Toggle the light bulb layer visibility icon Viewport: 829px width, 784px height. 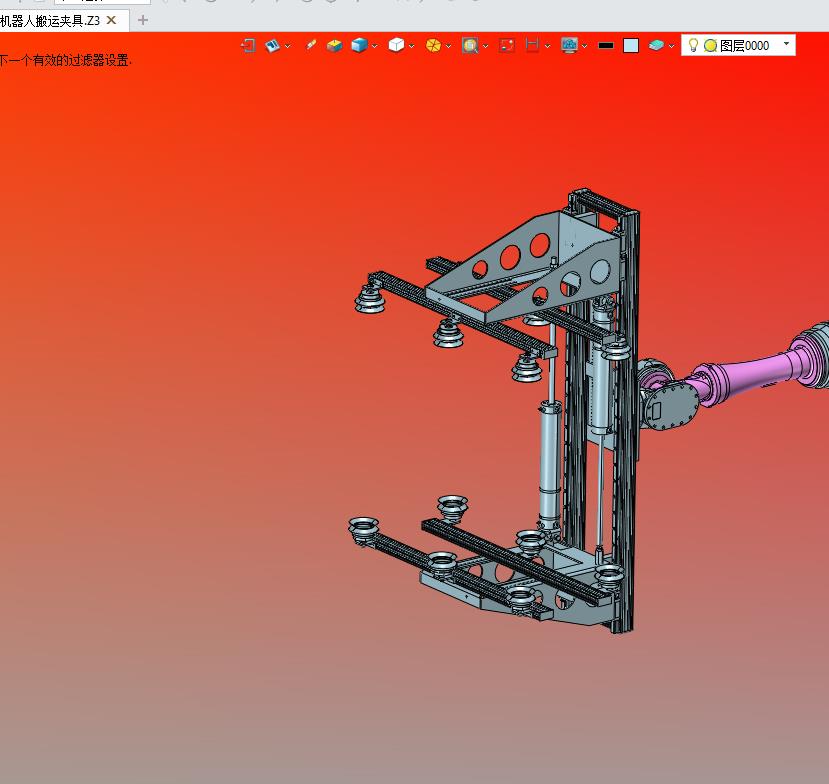point(693,45)
